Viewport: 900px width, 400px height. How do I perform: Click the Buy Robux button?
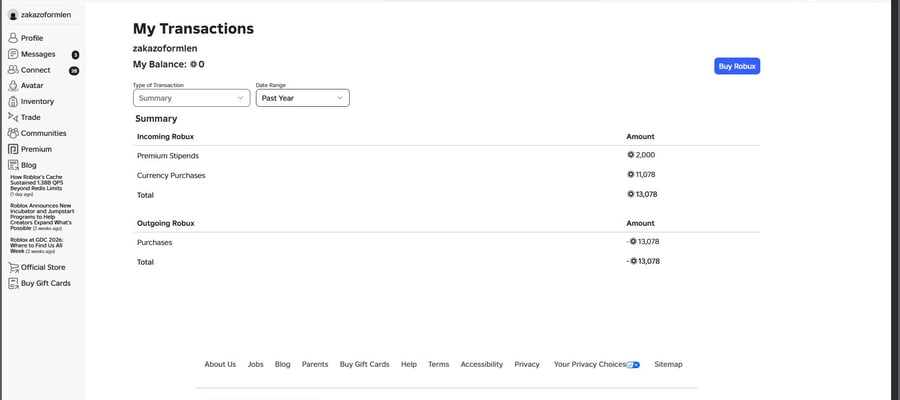point(737,66)
